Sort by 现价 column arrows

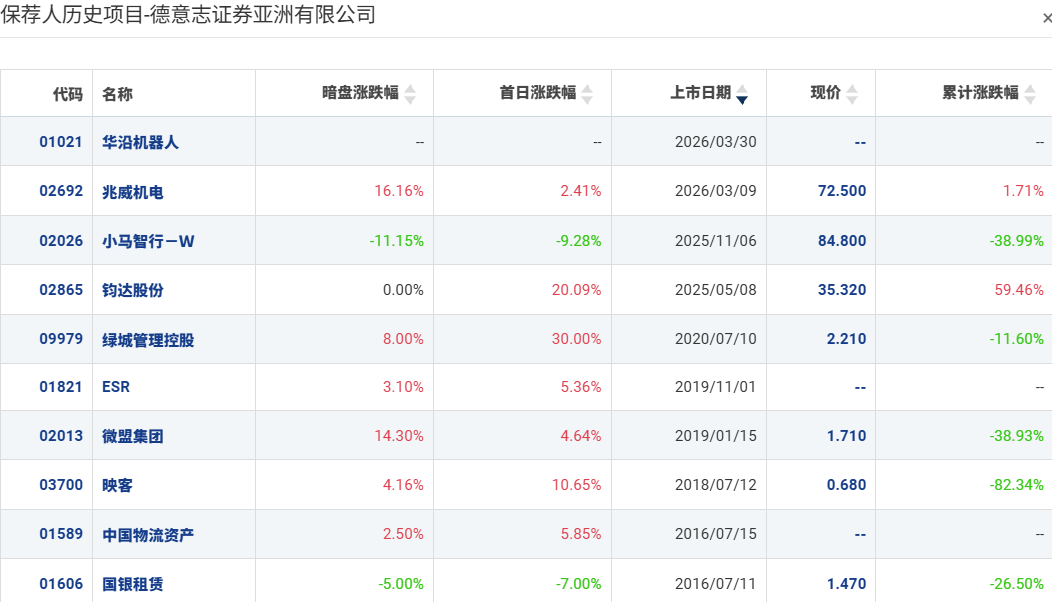[852, 94]
